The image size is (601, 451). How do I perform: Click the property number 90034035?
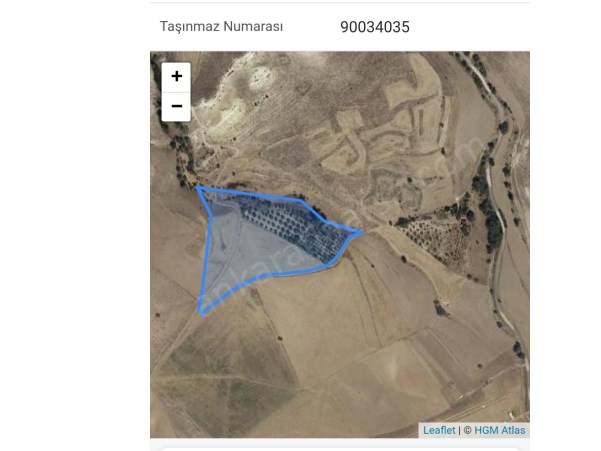375,27
